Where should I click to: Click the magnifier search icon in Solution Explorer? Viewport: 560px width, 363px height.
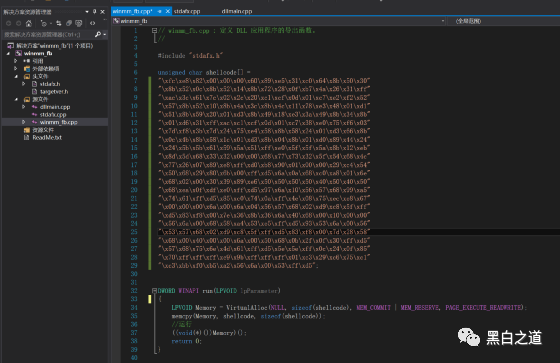98,34
